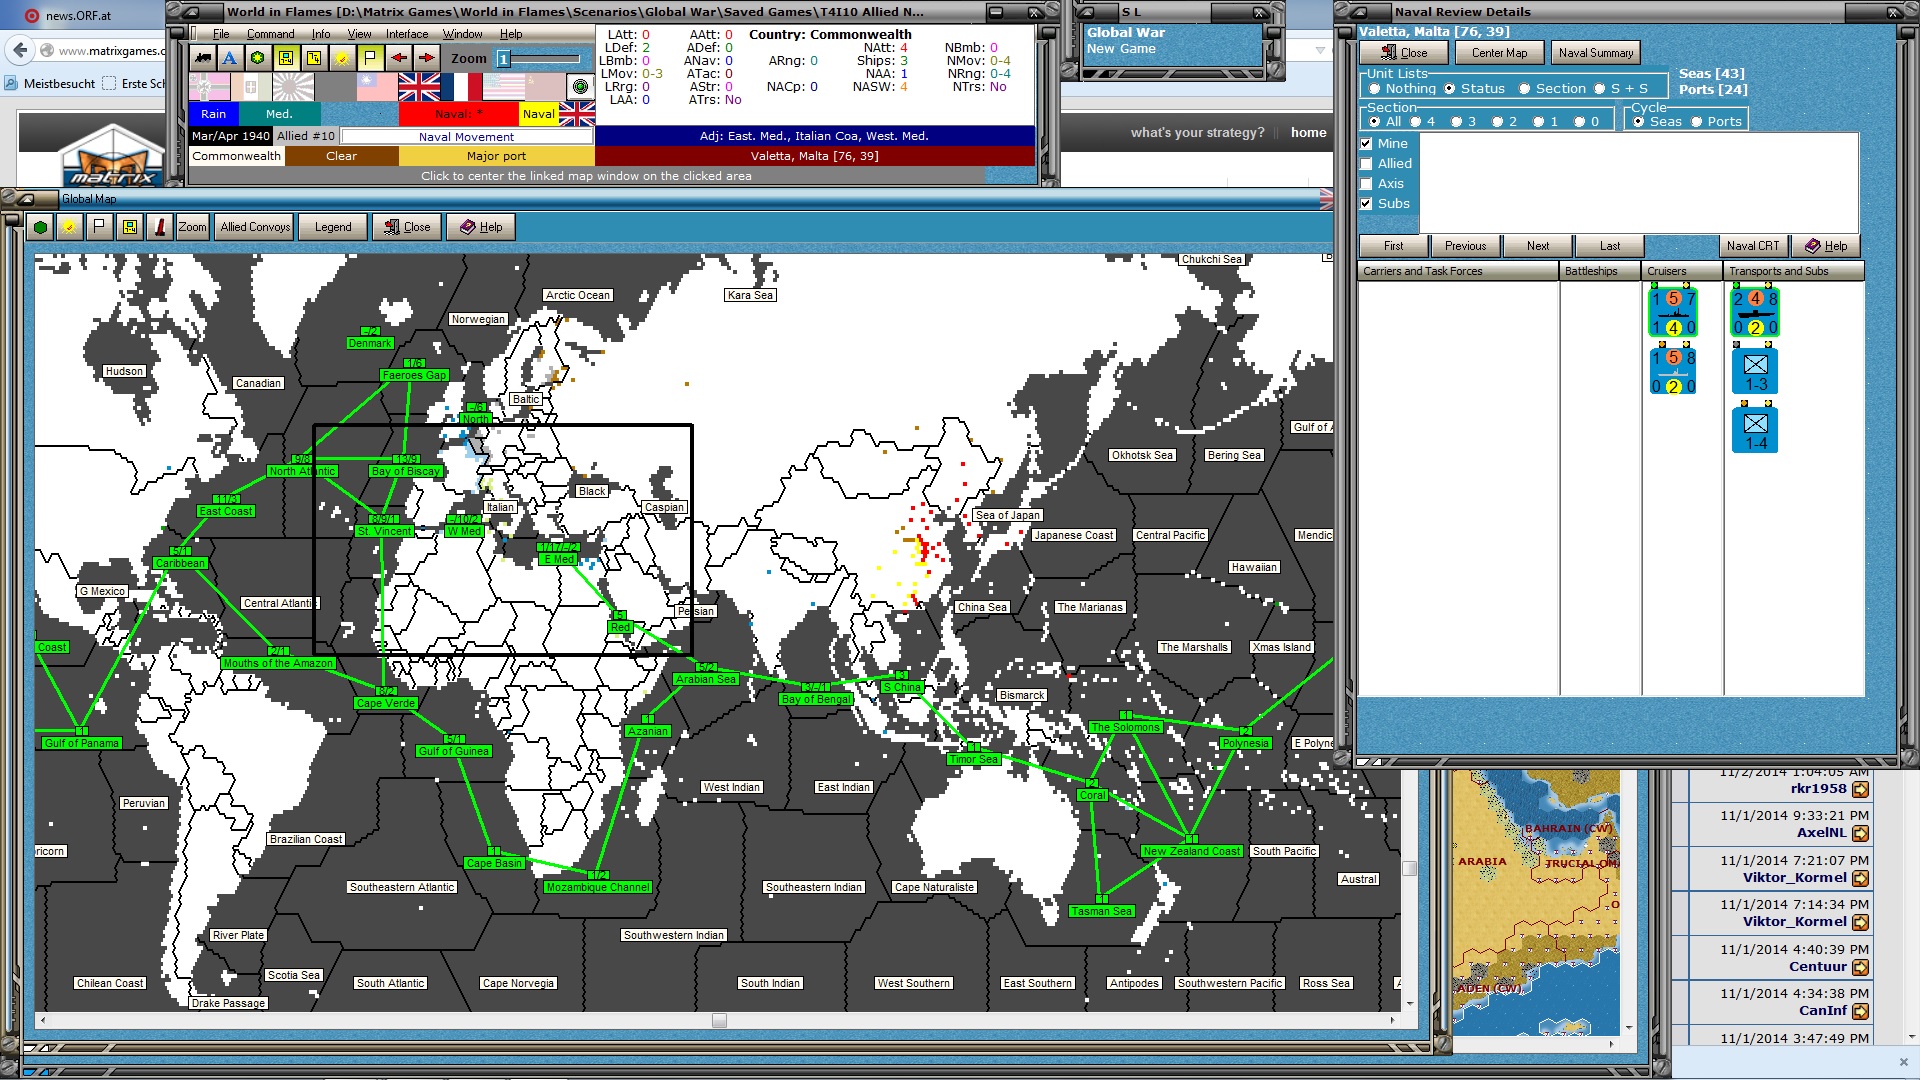Uncheck the Mine checkbox
The height and width of the screenshot is (1080, 1920).
click(1366, 144)
